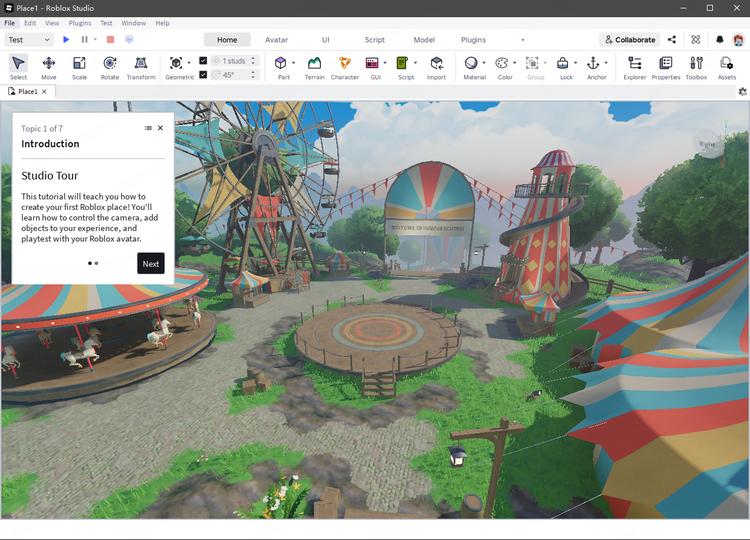
Task: Open the notifications bell
Action: click(719, 40)
